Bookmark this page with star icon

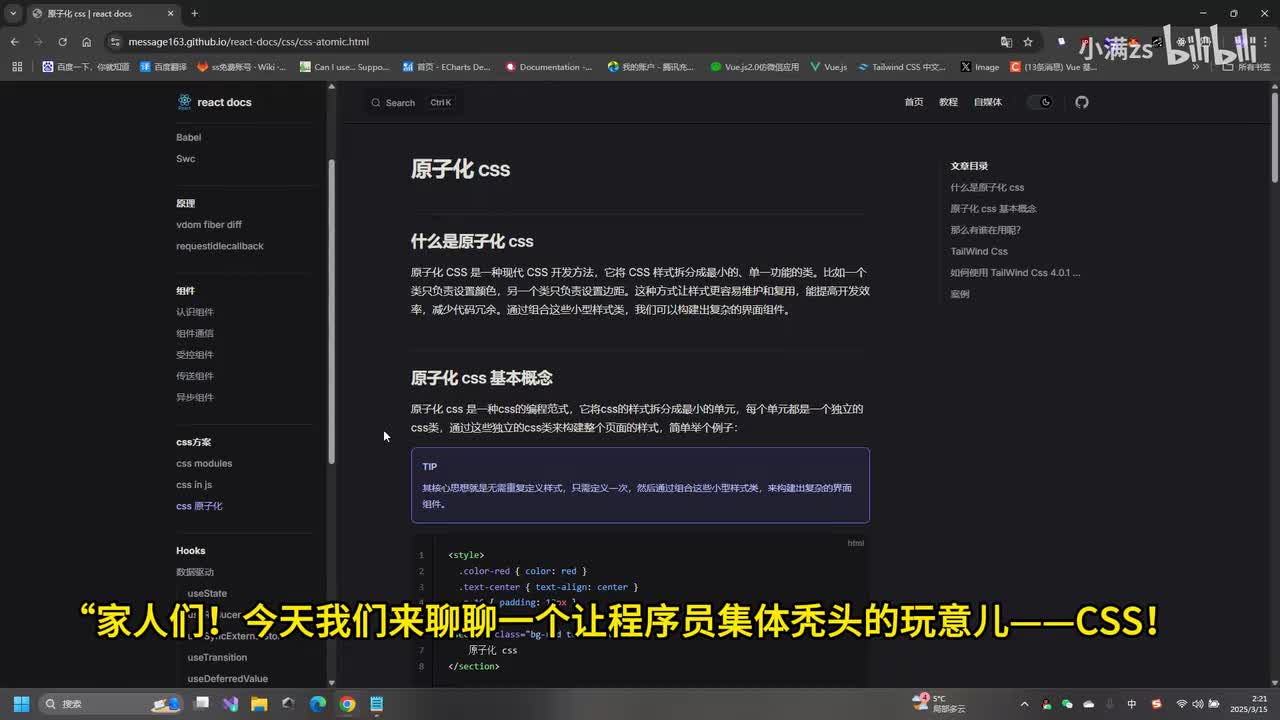(1028, 42)
